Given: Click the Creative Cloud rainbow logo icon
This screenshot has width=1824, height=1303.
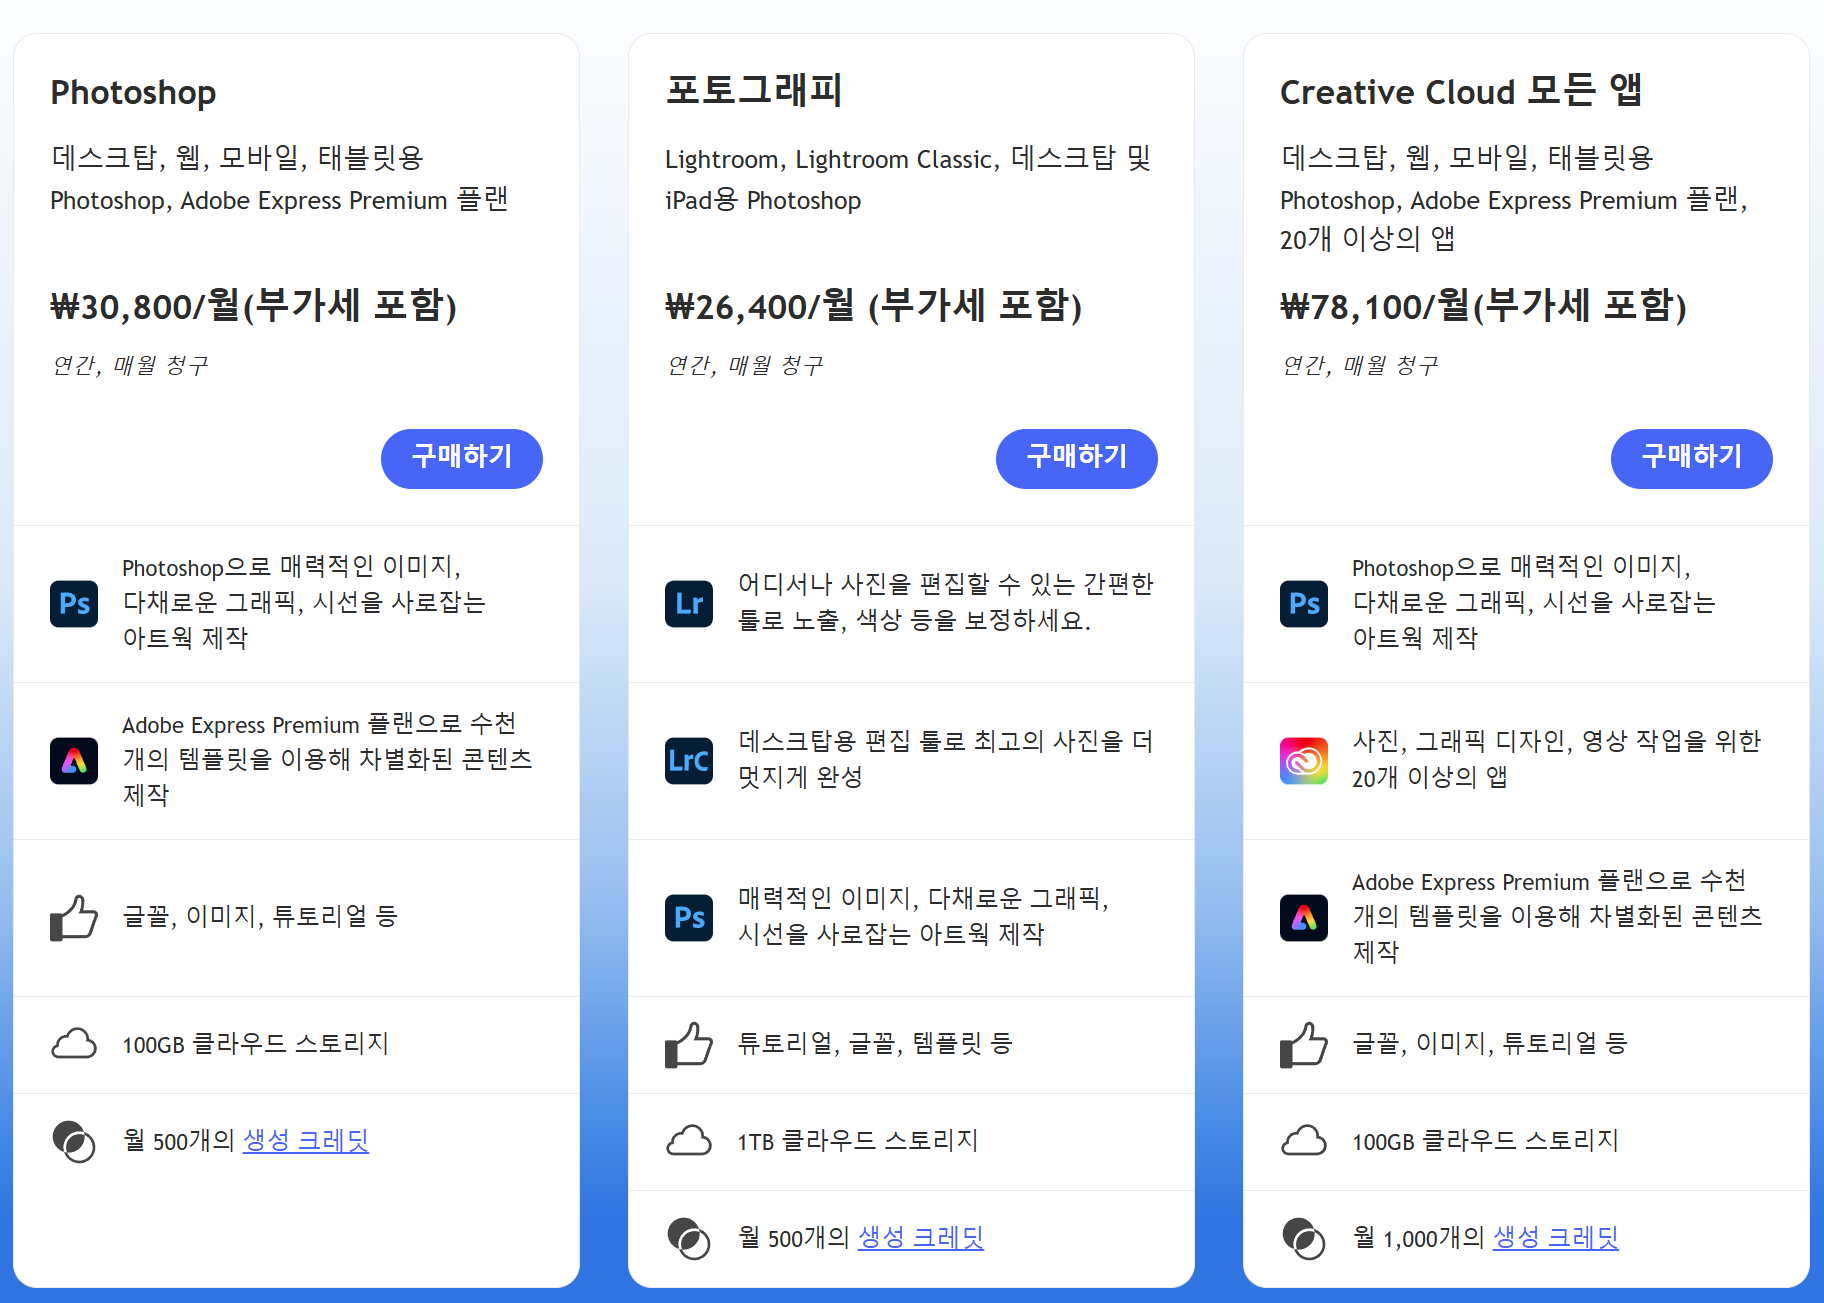Looking at the screenshot, I should (x=1303, y=761).
